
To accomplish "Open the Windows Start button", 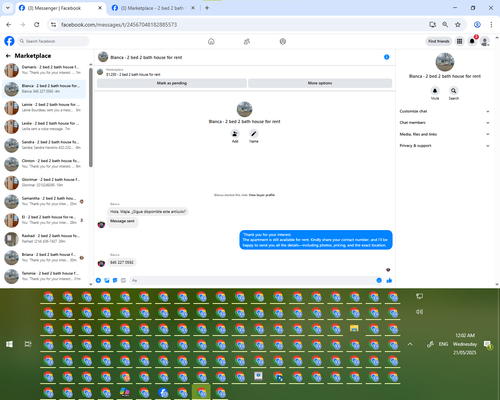I will 9,344.
